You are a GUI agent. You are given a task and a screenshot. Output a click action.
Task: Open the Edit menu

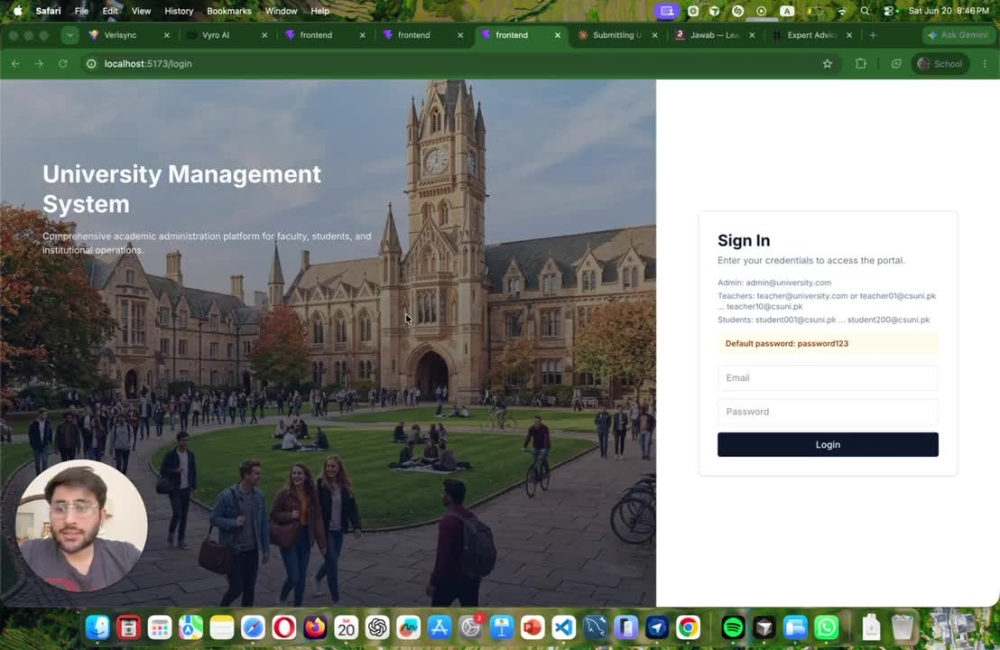click(x=110, y=11)
